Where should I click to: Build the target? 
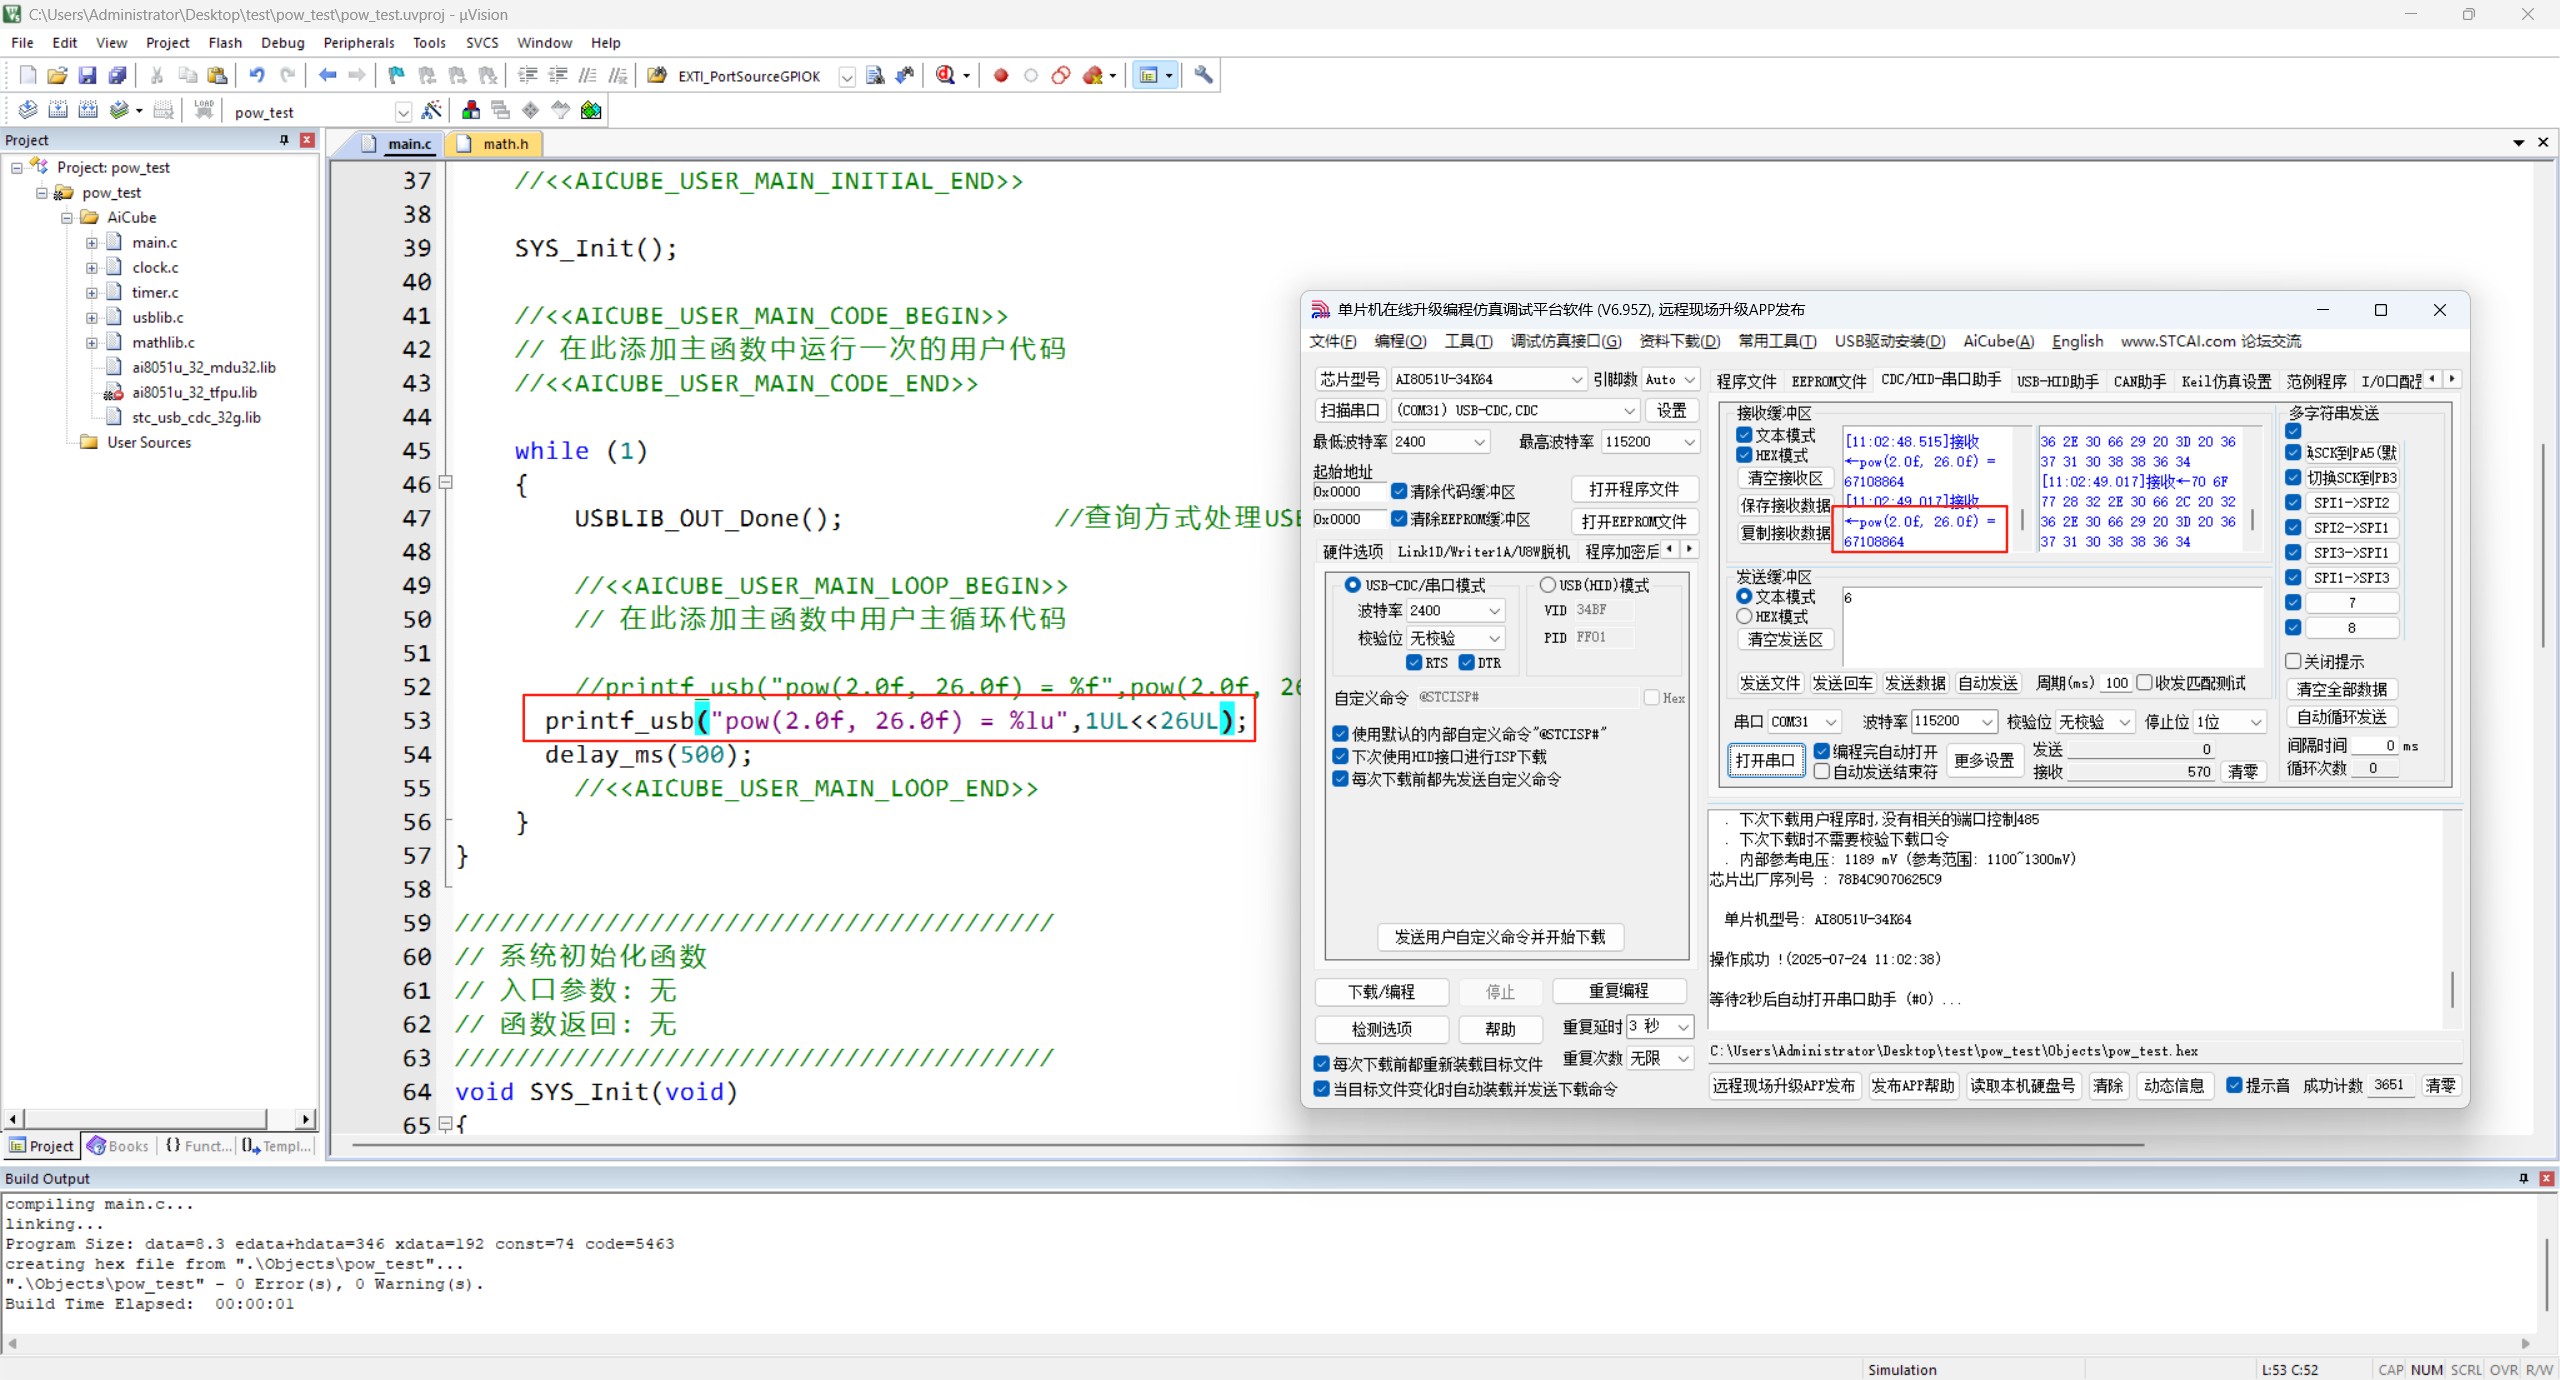click(x=58, y=110)
